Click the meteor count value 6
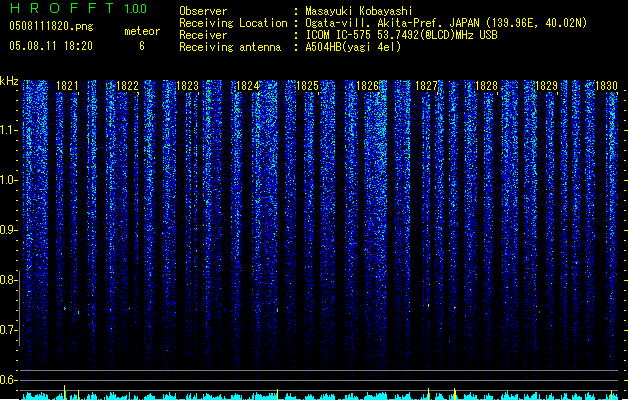The height and width of the screenshot is (400, 629). pyautogui.click(x=142, y=46)
